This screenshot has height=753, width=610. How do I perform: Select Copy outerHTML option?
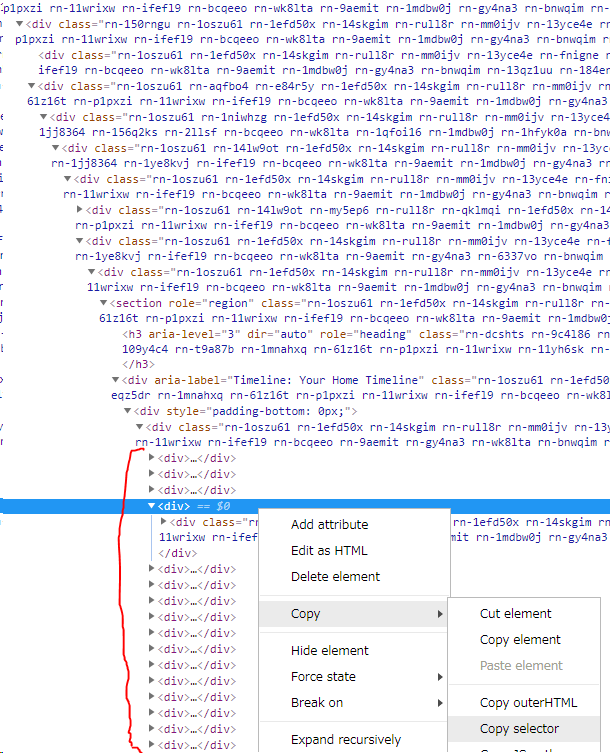click(528, 703)
